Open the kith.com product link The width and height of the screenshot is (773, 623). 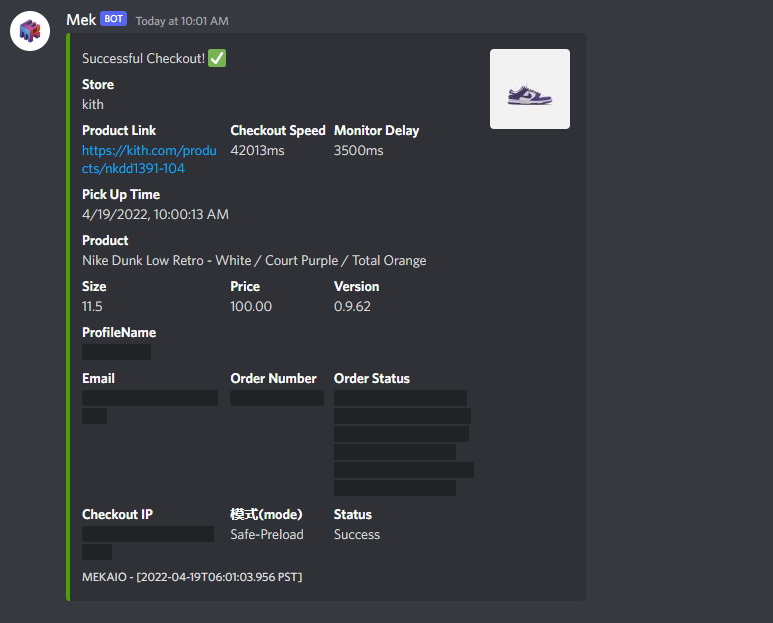tap(149, 159)
